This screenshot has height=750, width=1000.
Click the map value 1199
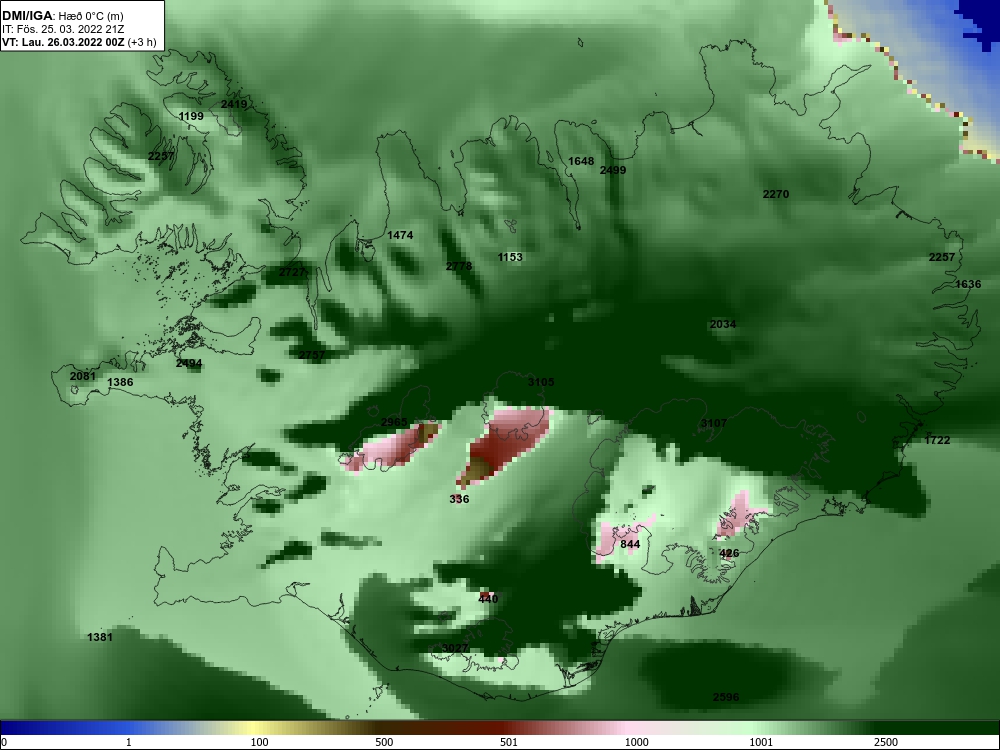tap(191, 116)
